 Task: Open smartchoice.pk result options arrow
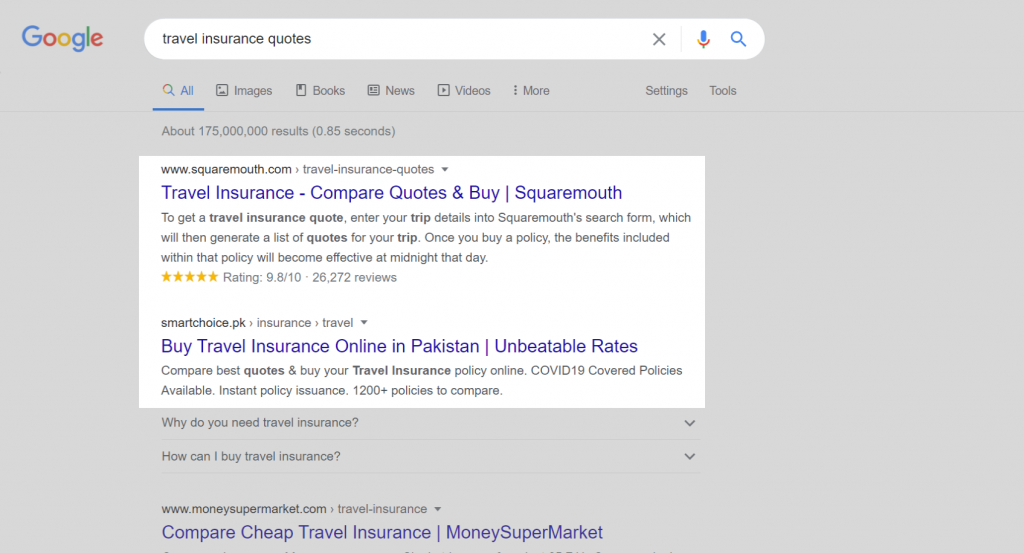tap(364, 323)
